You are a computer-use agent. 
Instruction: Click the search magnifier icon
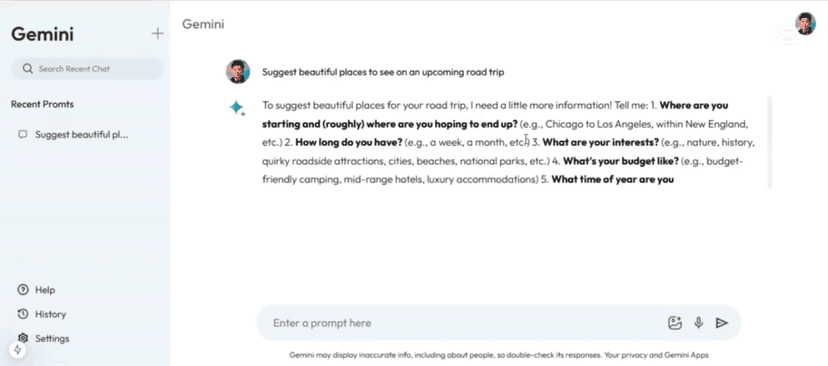coord(28,69)
